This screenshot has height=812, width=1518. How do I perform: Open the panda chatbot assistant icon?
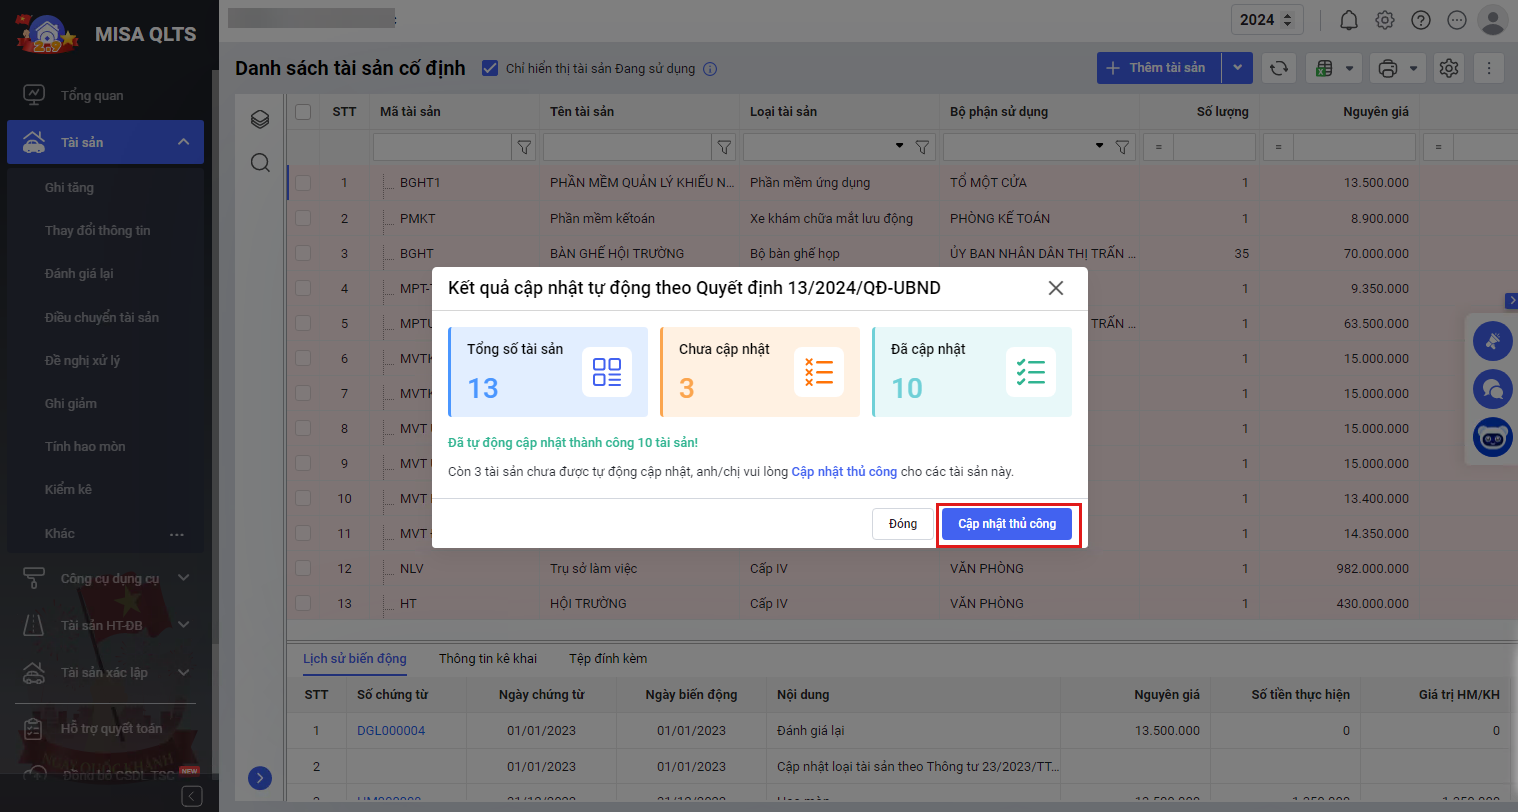[x=1492, y=437]
